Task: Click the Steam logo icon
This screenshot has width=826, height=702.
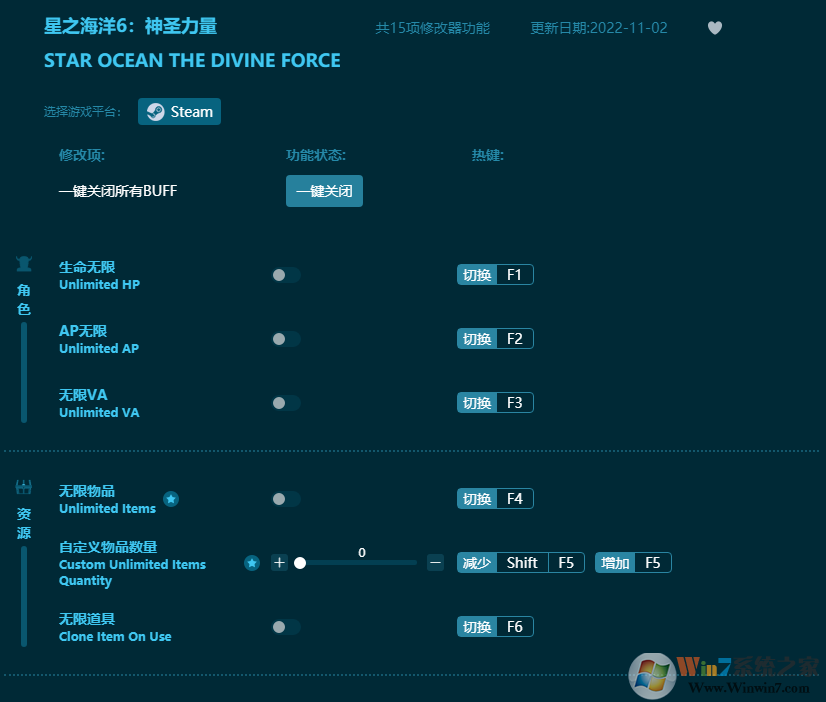Action: tap(155, 112)
